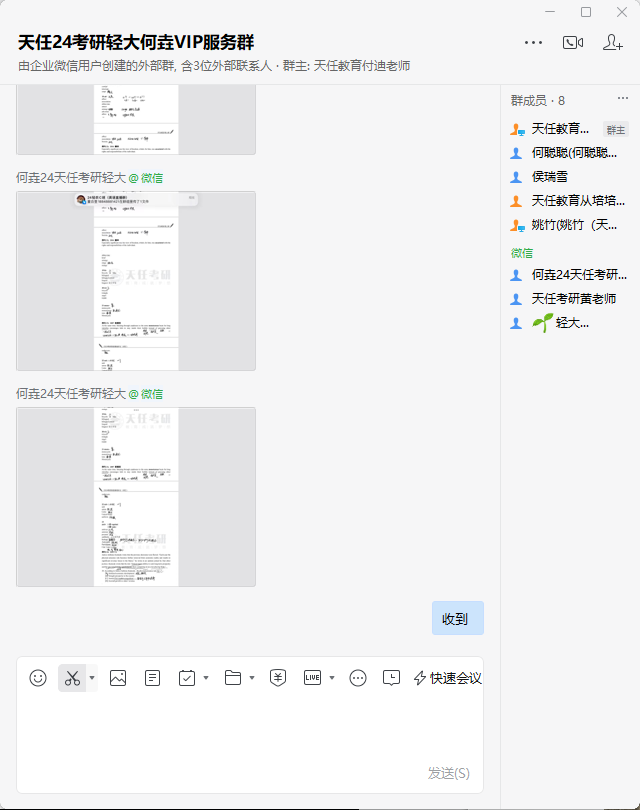Click the document note icon in toolbar

click(152, 678)
